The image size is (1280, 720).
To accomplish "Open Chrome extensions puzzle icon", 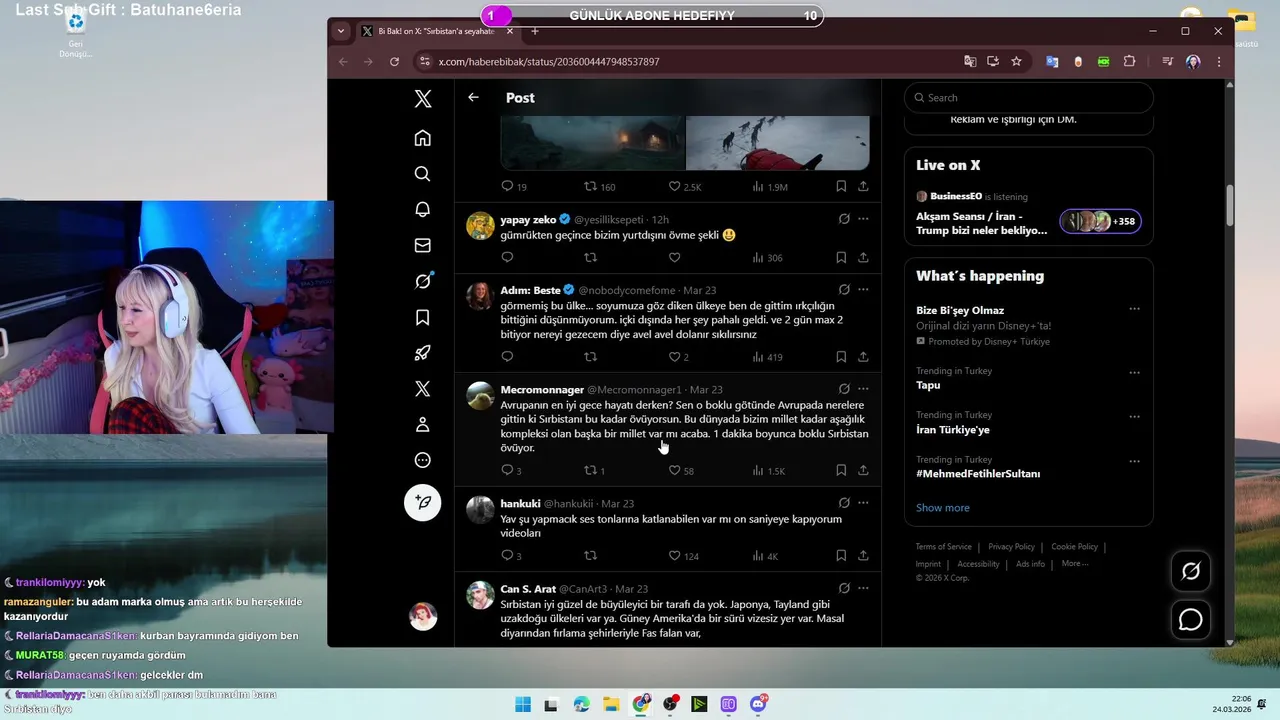I will 1129,61.
